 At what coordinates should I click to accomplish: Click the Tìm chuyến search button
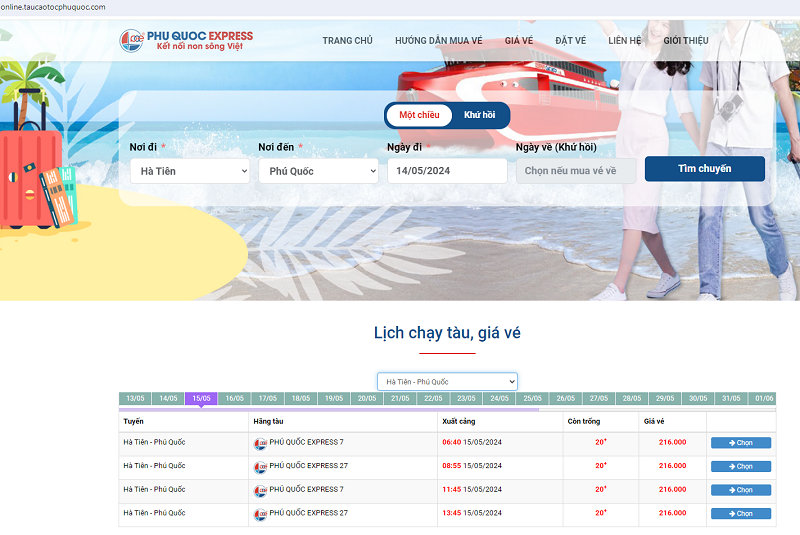tap(705, 169)
